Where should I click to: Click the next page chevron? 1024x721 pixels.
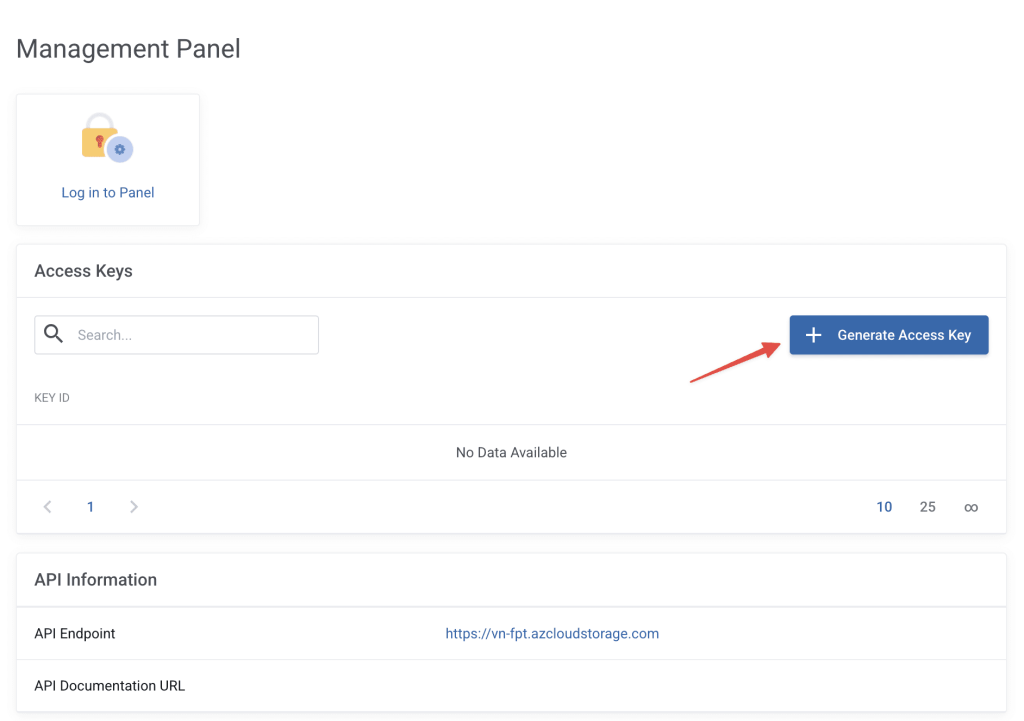pyautogui.click(x=134, y=507)
